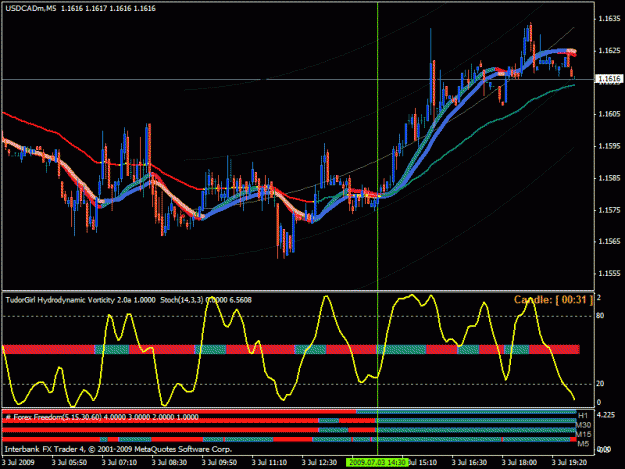
Task: Click the 3 Jul 05:50 time axis label
Action: pos(69,463)
